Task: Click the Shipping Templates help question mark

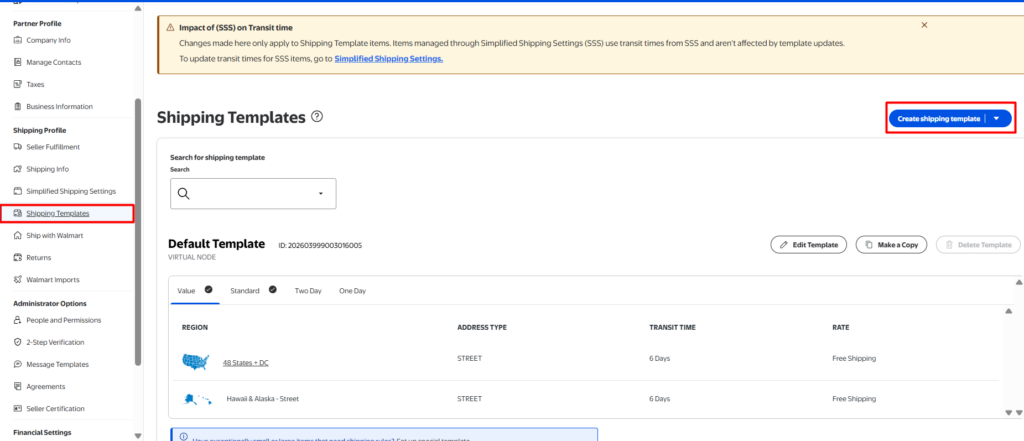Action: point(317,117)
